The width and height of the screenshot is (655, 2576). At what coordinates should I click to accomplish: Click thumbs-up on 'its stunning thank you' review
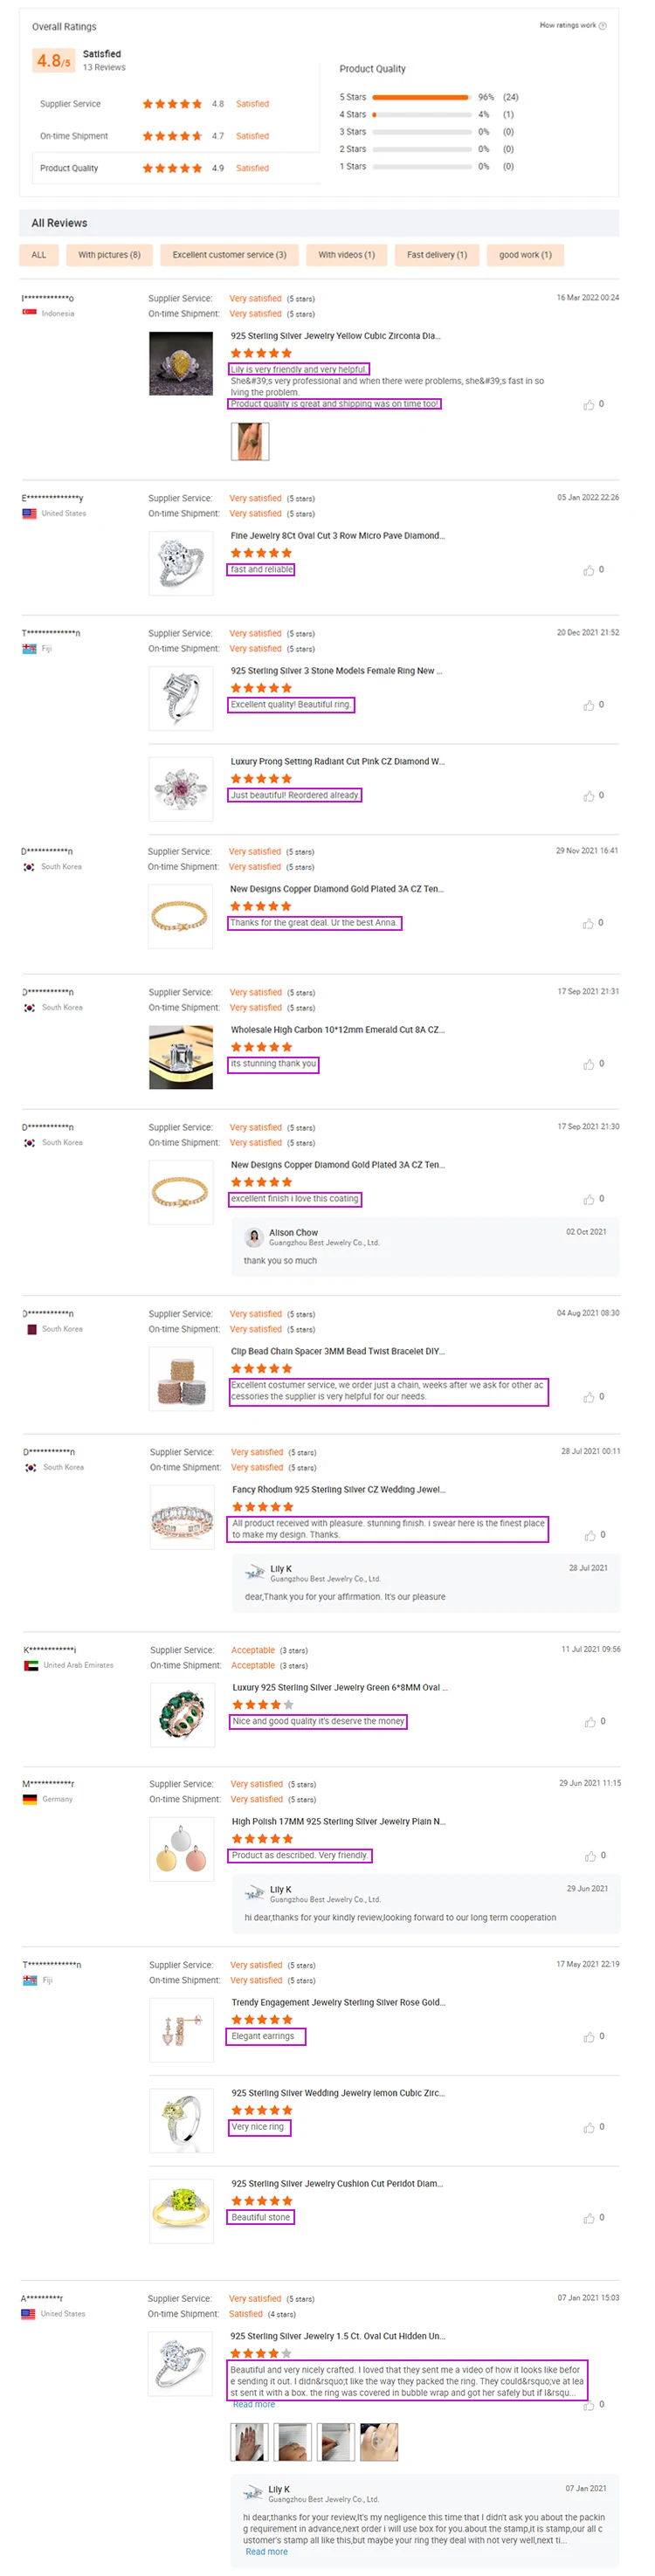coord(589,1065)
